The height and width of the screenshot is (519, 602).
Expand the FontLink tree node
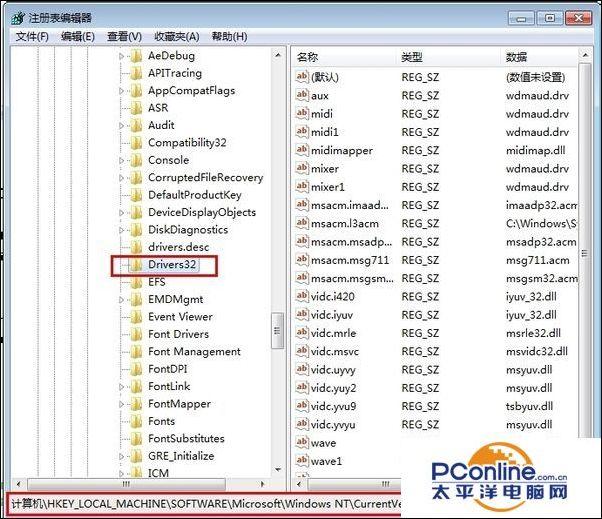click(x=121, y=387)
